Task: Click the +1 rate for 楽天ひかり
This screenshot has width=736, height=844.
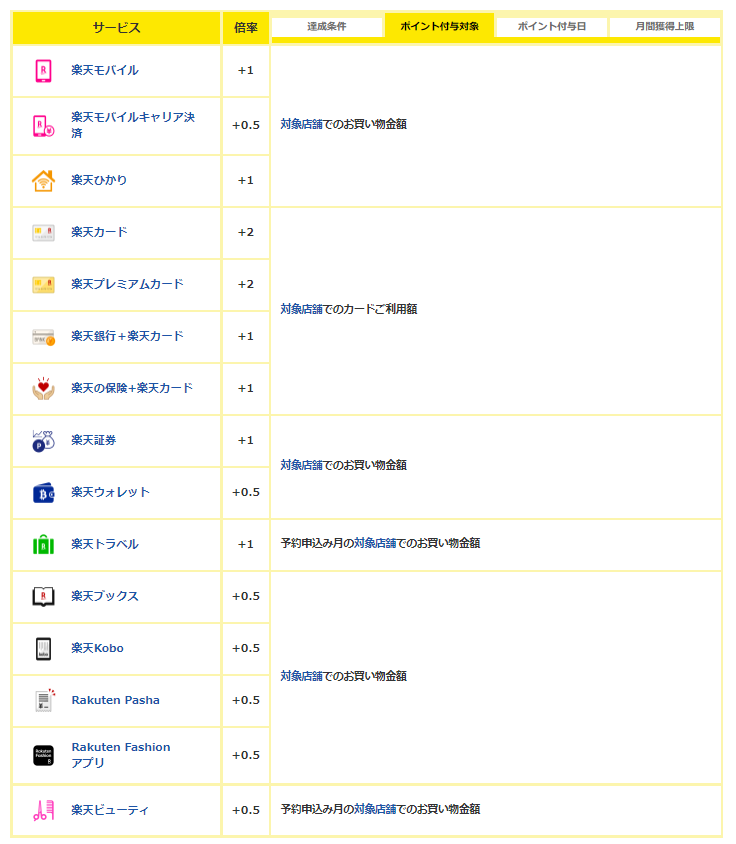Action: [246, 181]
